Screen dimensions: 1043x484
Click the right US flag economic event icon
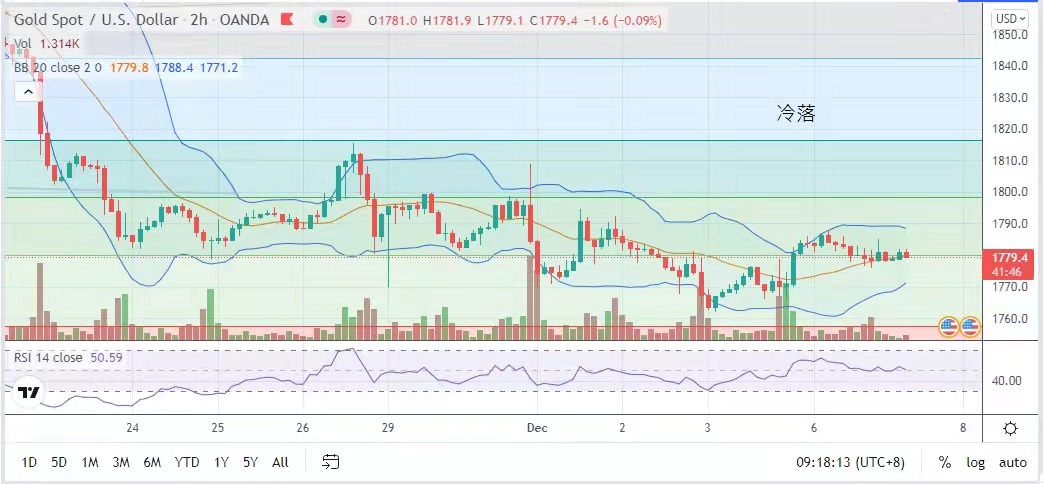point(970,325)
